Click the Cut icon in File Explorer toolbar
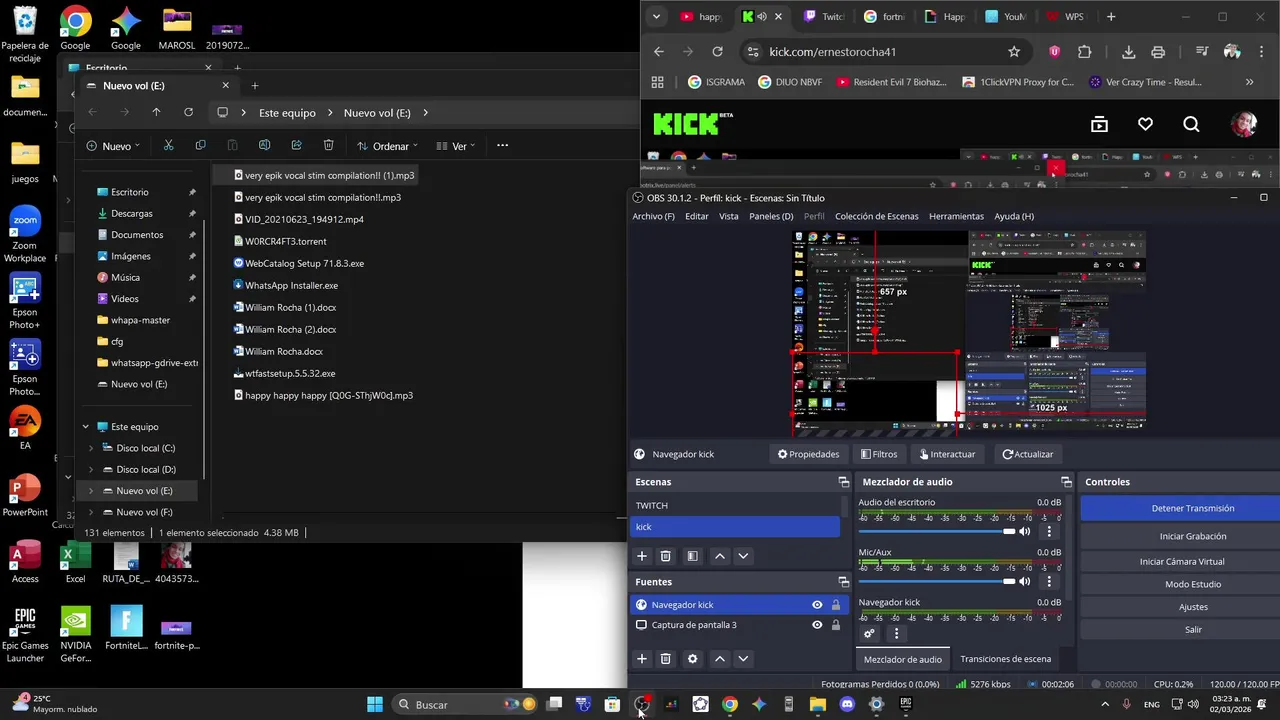The width and height of the screenshot is (1280, 720). (x=168, y=145)
